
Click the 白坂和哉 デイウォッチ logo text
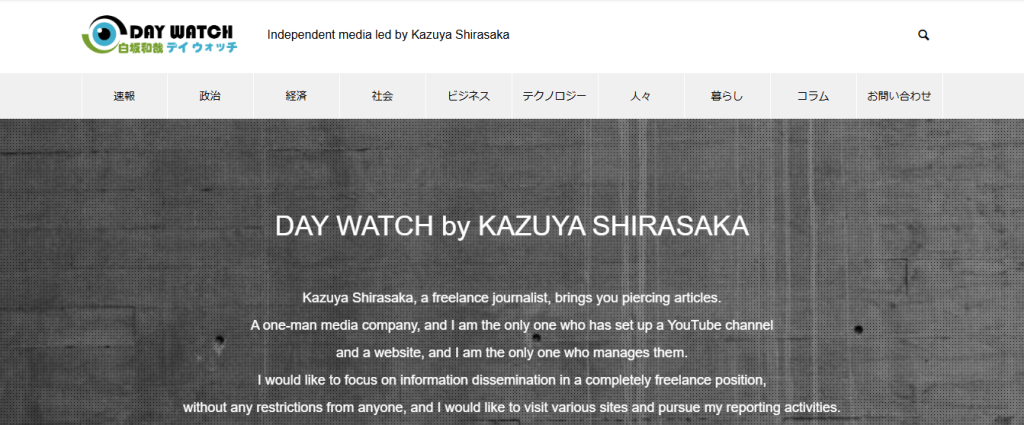(178, 48)
